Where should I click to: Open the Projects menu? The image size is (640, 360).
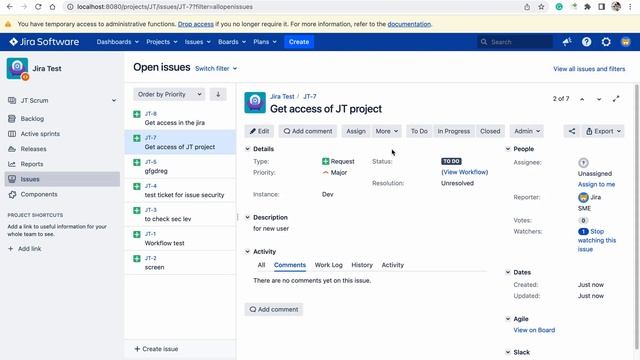tap(162, 42)
